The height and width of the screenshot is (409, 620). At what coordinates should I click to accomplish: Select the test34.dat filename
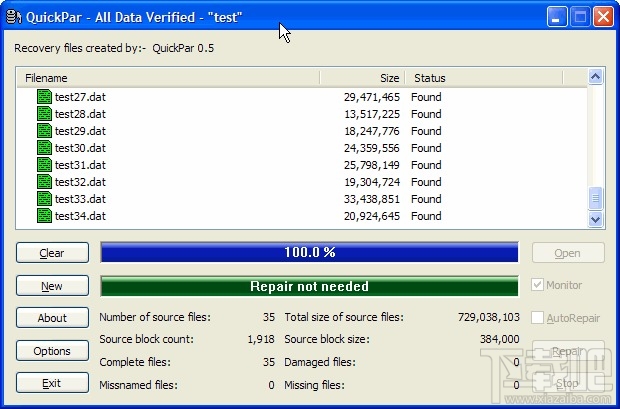[80, 216]
